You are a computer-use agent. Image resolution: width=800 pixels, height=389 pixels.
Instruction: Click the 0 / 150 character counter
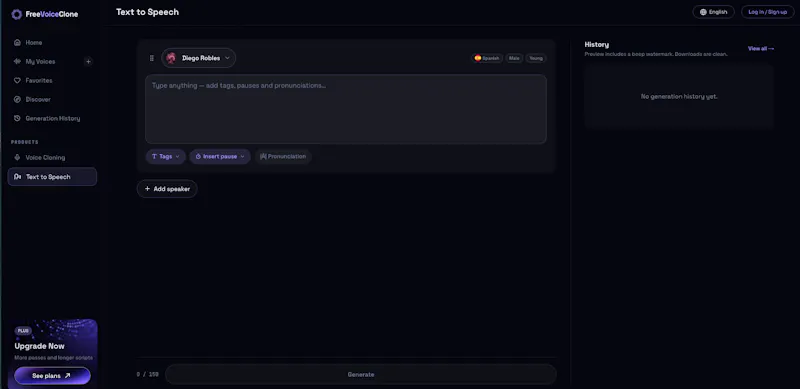point(147,374)
